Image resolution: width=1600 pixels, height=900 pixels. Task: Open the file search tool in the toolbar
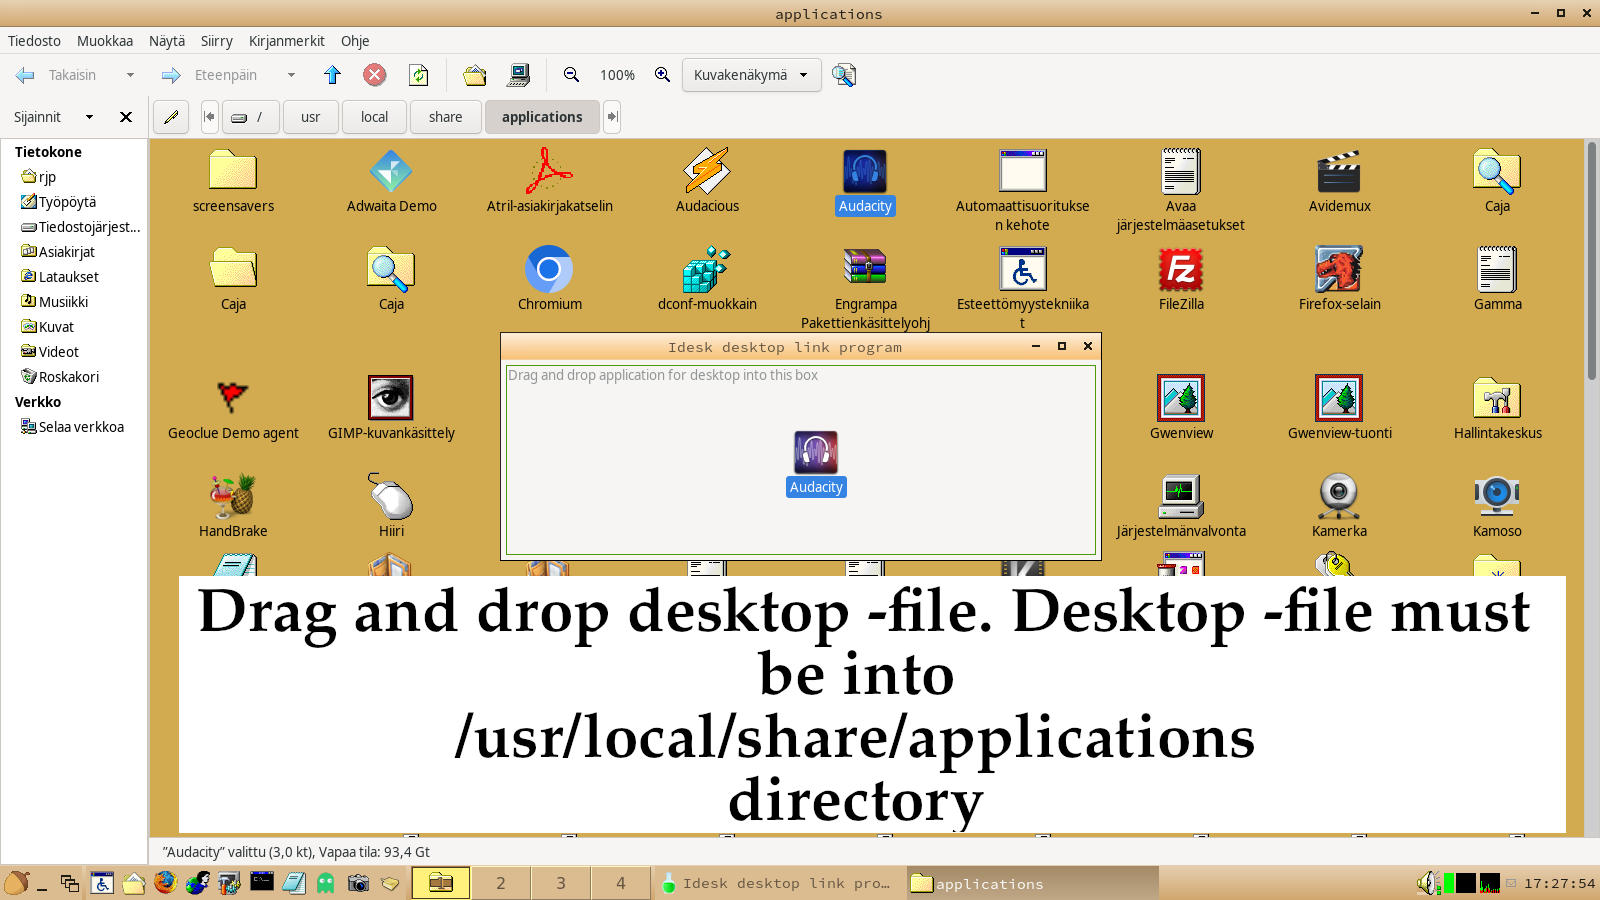pyautogui.click(x=844, y=75)
